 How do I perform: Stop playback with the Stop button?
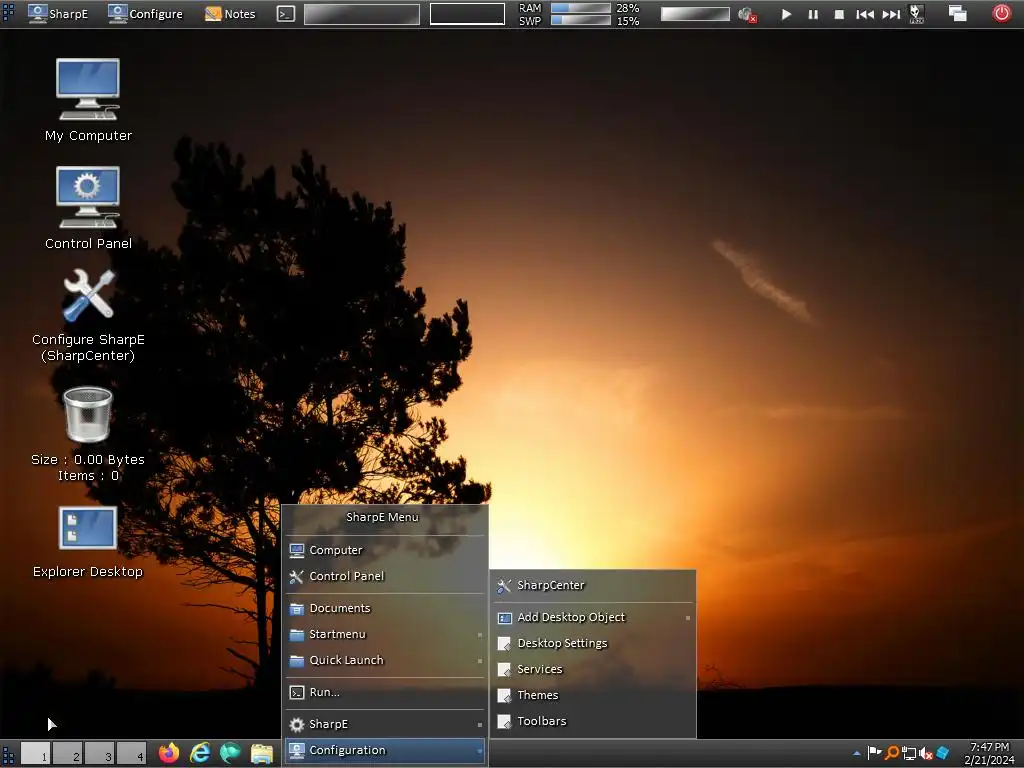coord(839,14)
